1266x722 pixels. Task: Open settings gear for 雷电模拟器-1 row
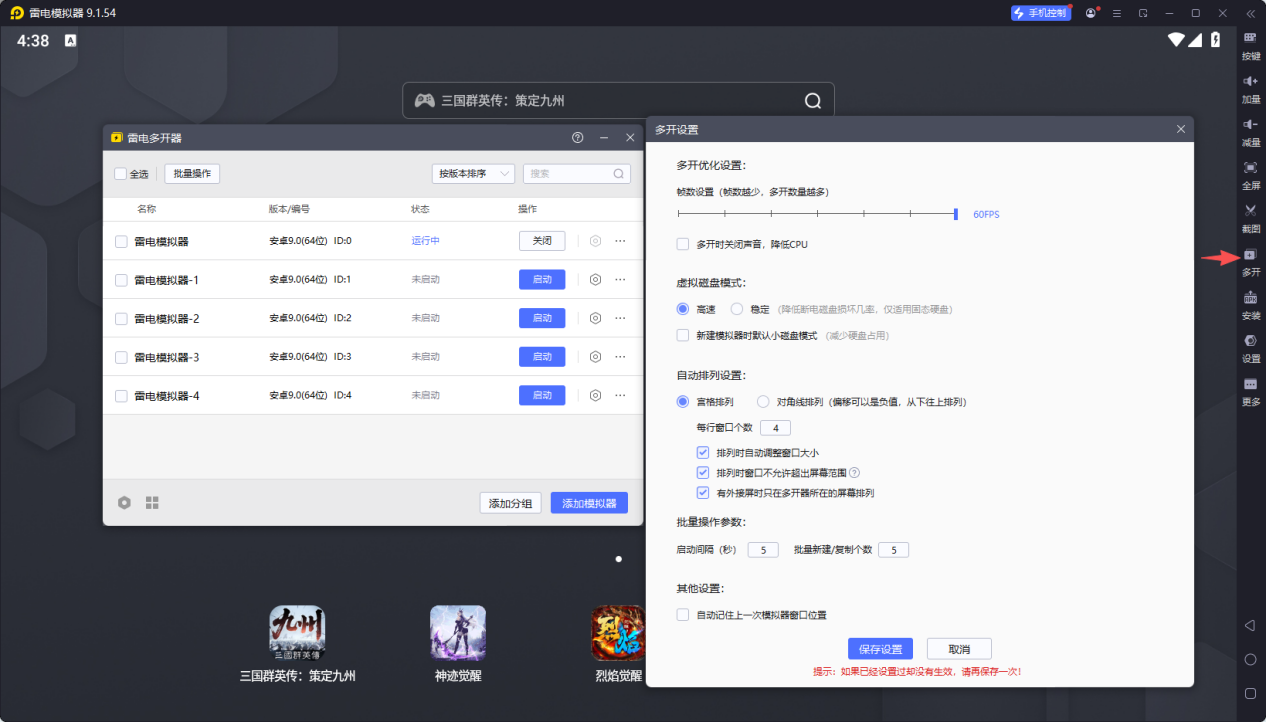pyautogui.click(x=595, y=280)
